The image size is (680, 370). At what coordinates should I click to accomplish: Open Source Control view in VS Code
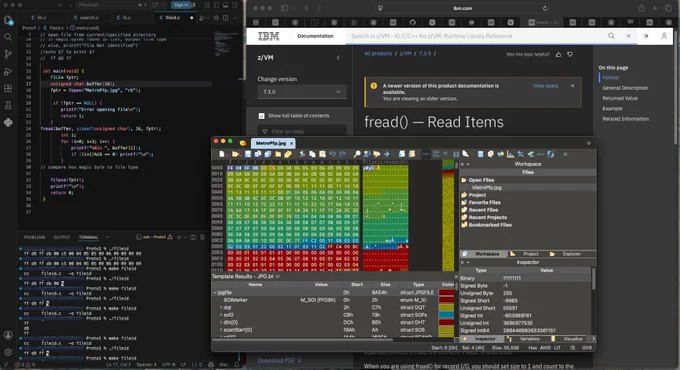[x=8, y=54]
